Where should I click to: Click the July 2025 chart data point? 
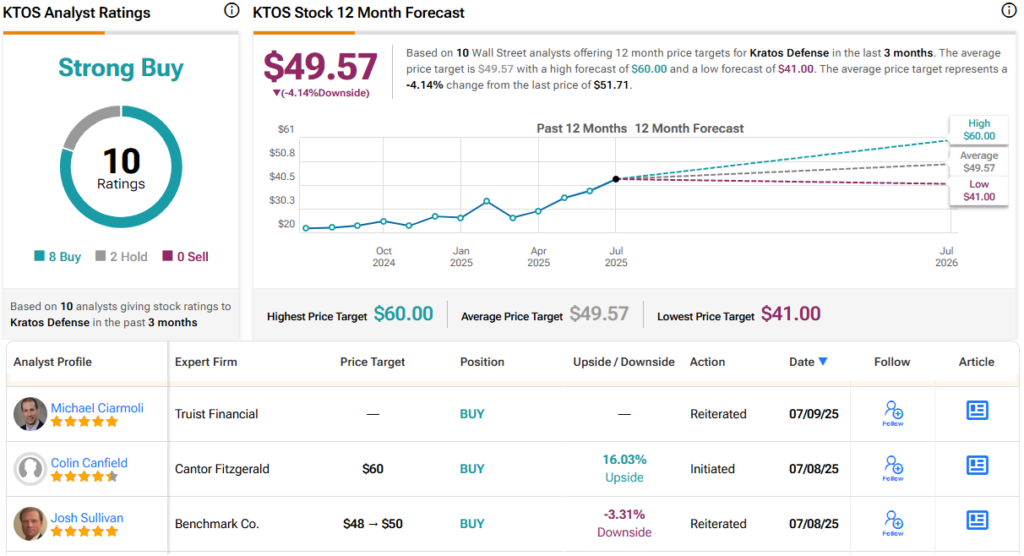(616, 179)
